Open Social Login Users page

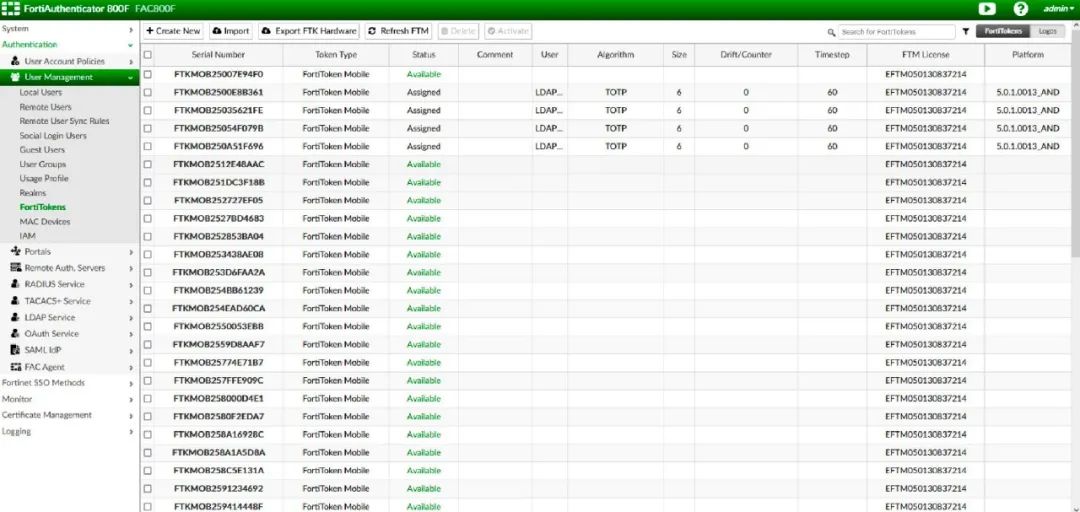point(53,136)
